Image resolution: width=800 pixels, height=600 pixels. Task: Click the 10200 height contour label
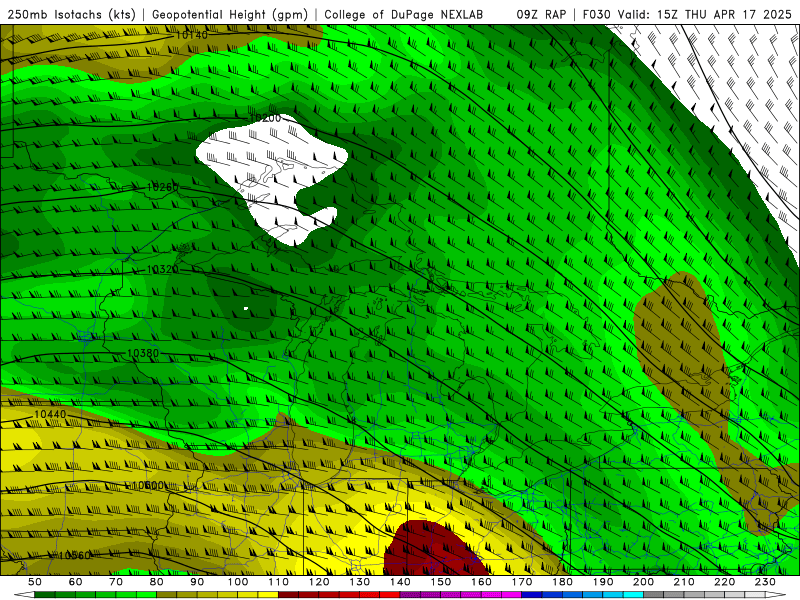[266, 118]
